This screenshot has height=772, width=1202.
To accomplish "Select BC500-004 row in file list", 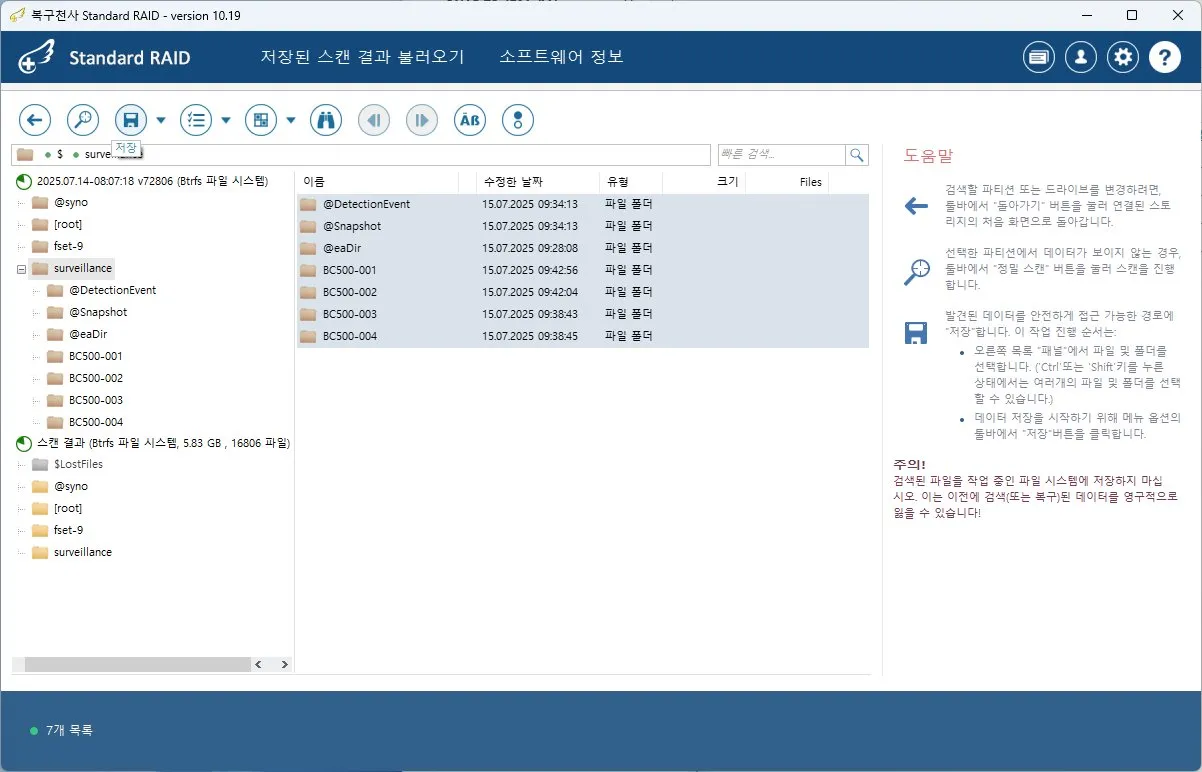I will click(x=583, y=336).
